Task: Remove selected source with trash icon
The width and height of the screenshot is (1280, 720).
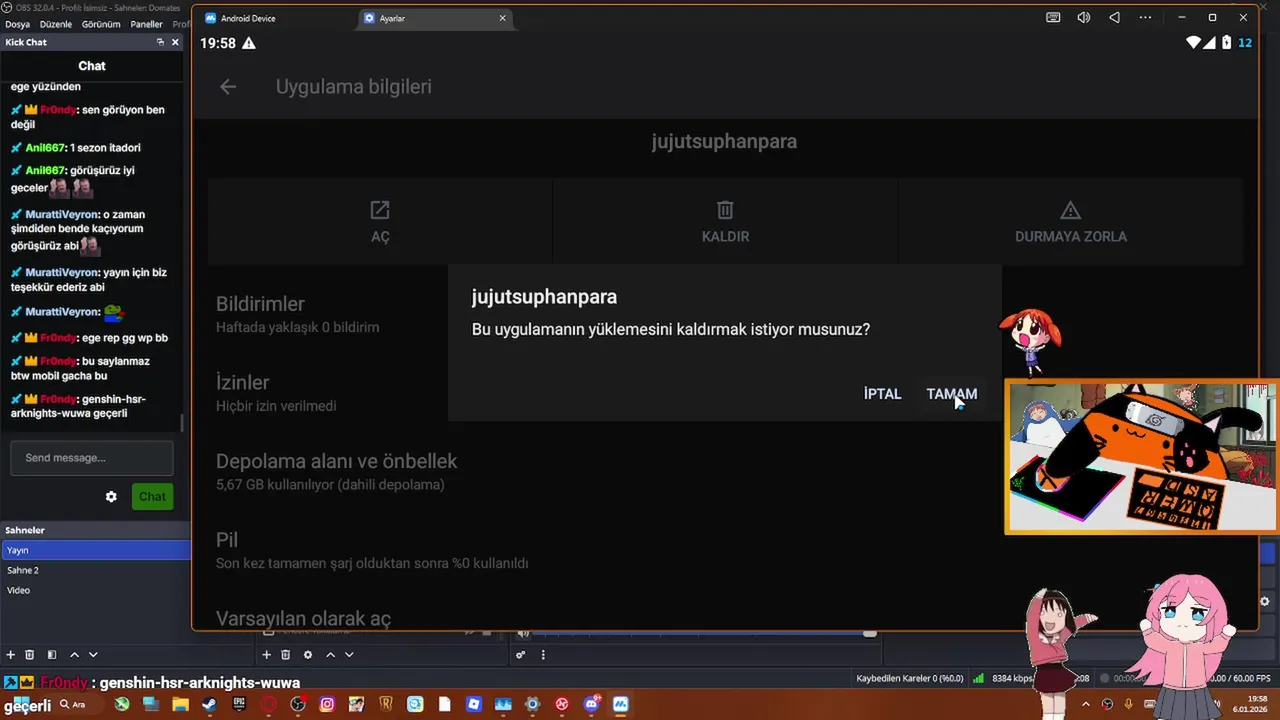Action: pyautogui.click(x=285, y=655)
